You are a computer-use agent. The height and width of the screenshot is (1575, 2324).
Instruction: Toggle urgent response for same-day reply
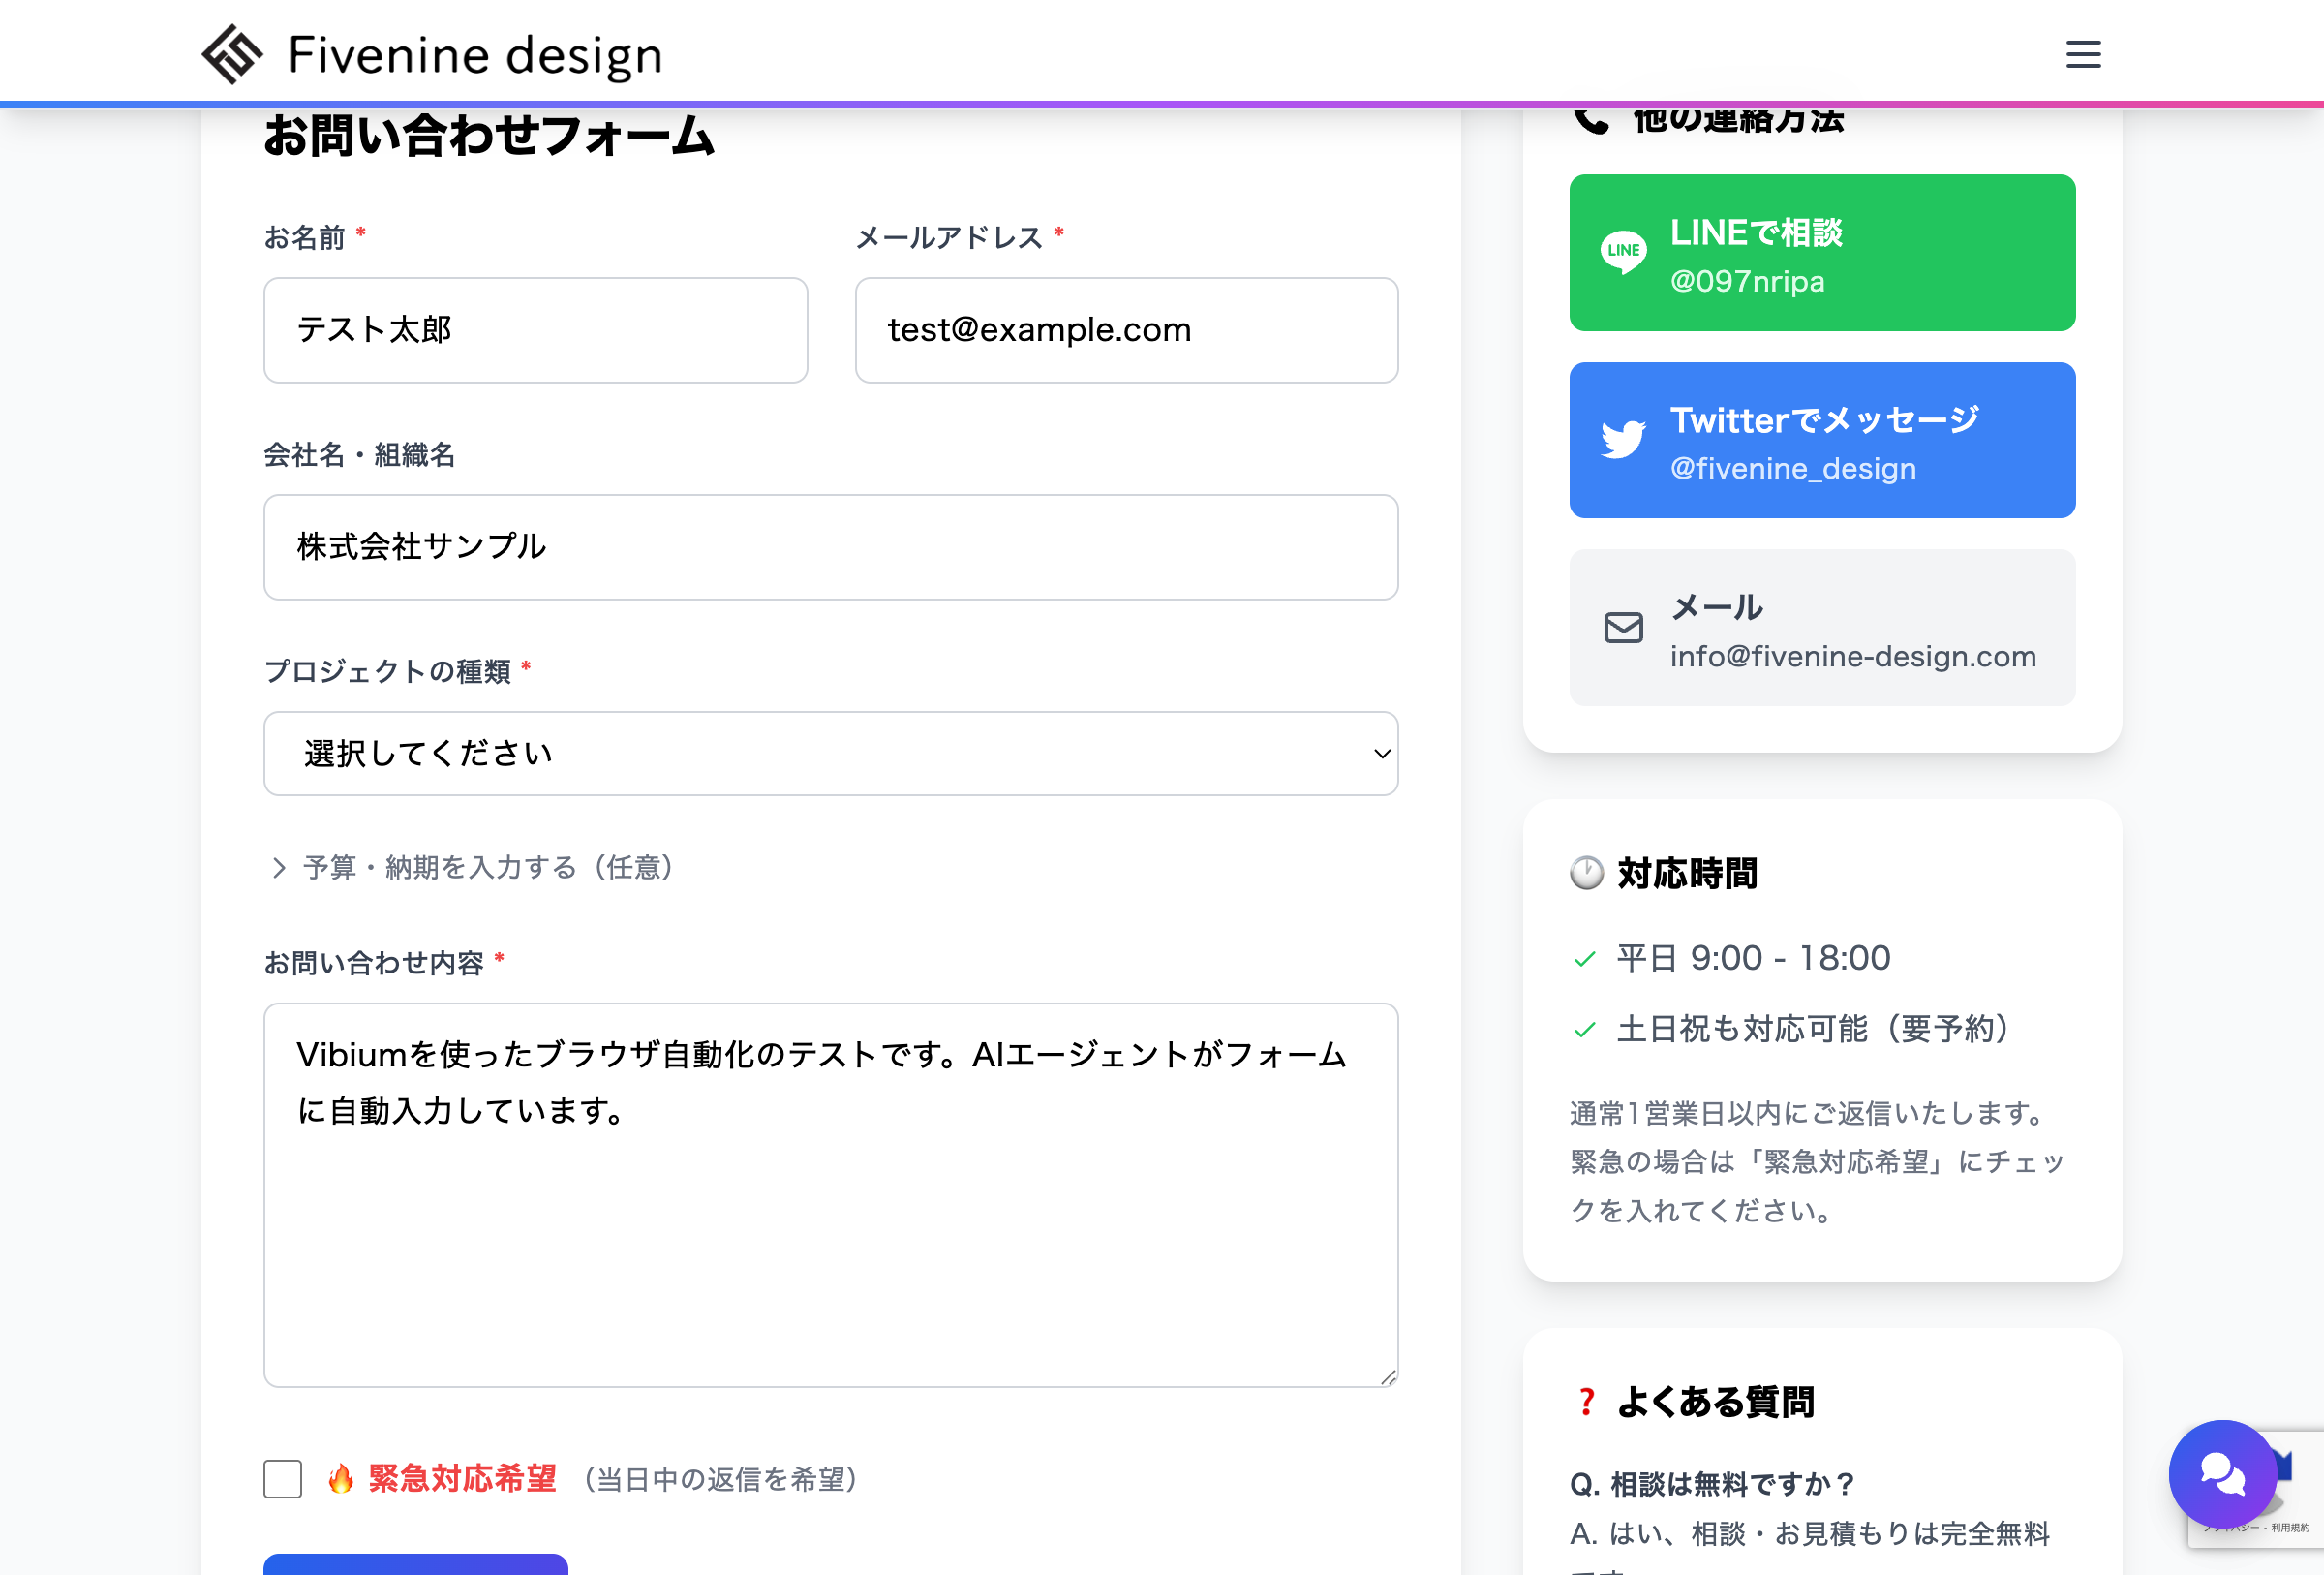tap(281, 1480)
